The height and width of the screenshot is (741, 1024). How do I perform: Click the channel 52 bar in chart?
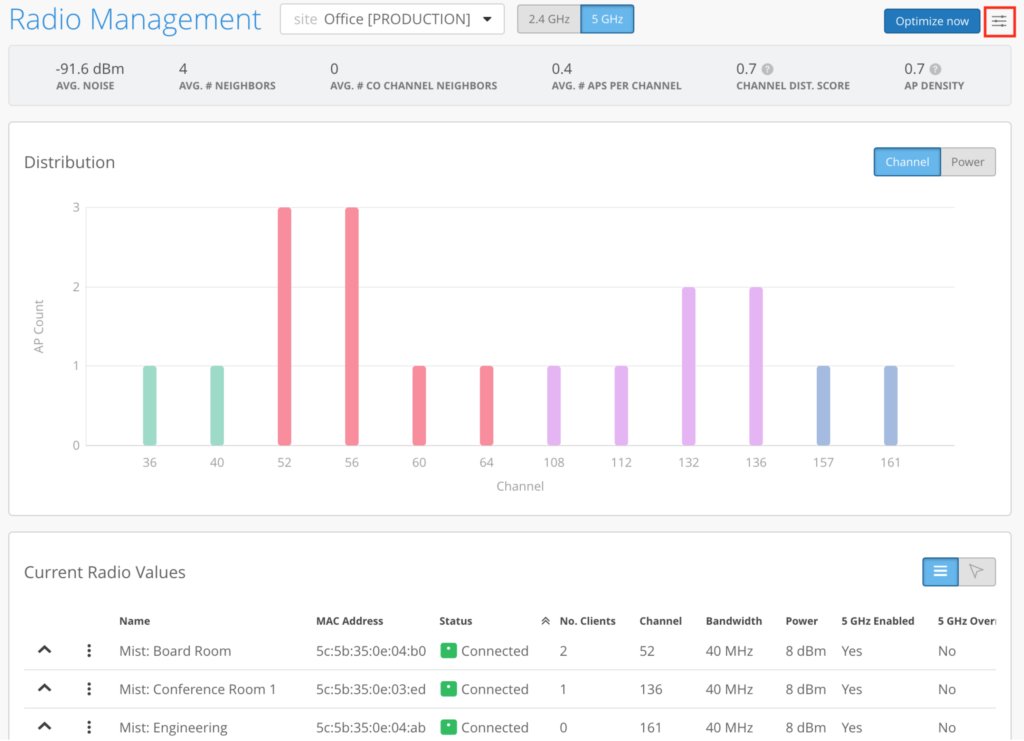click(285, 326)
